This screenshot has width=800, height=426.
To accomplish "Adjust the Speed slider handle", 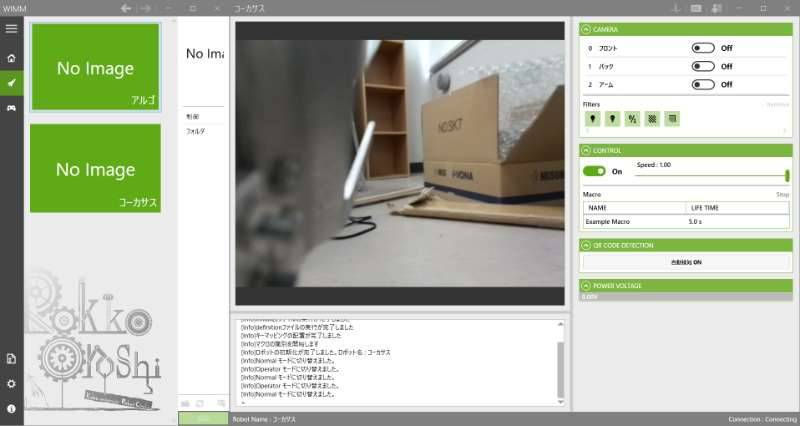I will (x=787, y=176).
